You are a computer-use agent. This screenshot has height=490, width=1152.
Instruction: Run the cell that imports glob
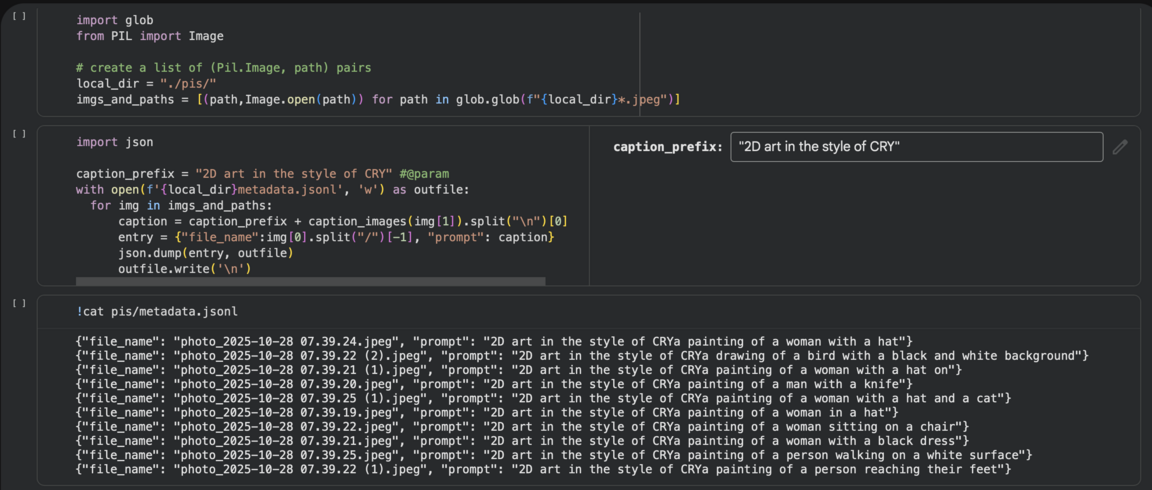(19, 16)
